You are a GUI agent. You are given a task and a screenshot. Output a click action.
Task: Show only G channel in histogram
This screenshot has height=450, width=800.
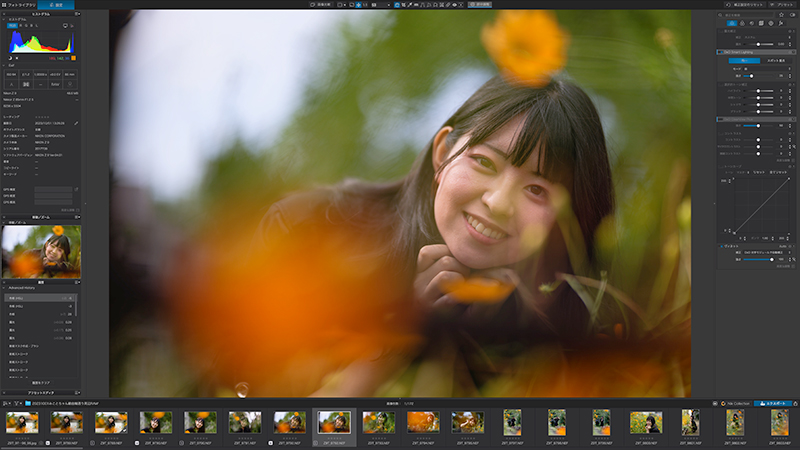click(26, 26)
